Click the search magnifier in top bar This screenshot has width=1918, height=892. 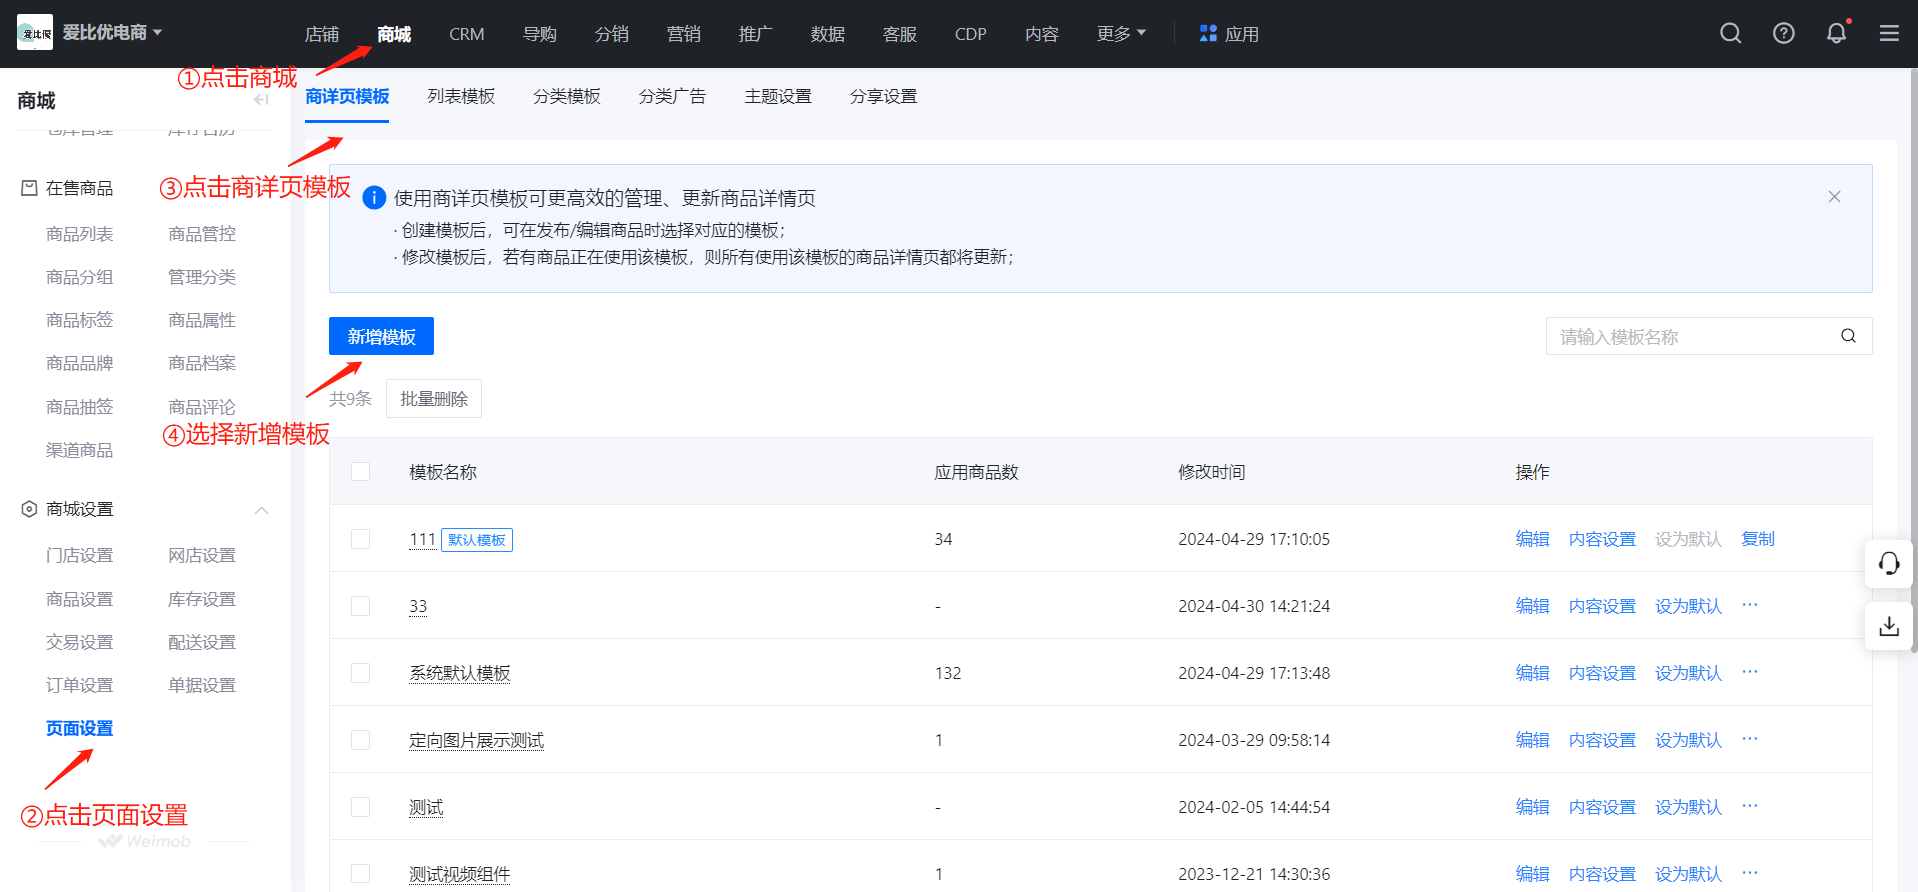1731,34
